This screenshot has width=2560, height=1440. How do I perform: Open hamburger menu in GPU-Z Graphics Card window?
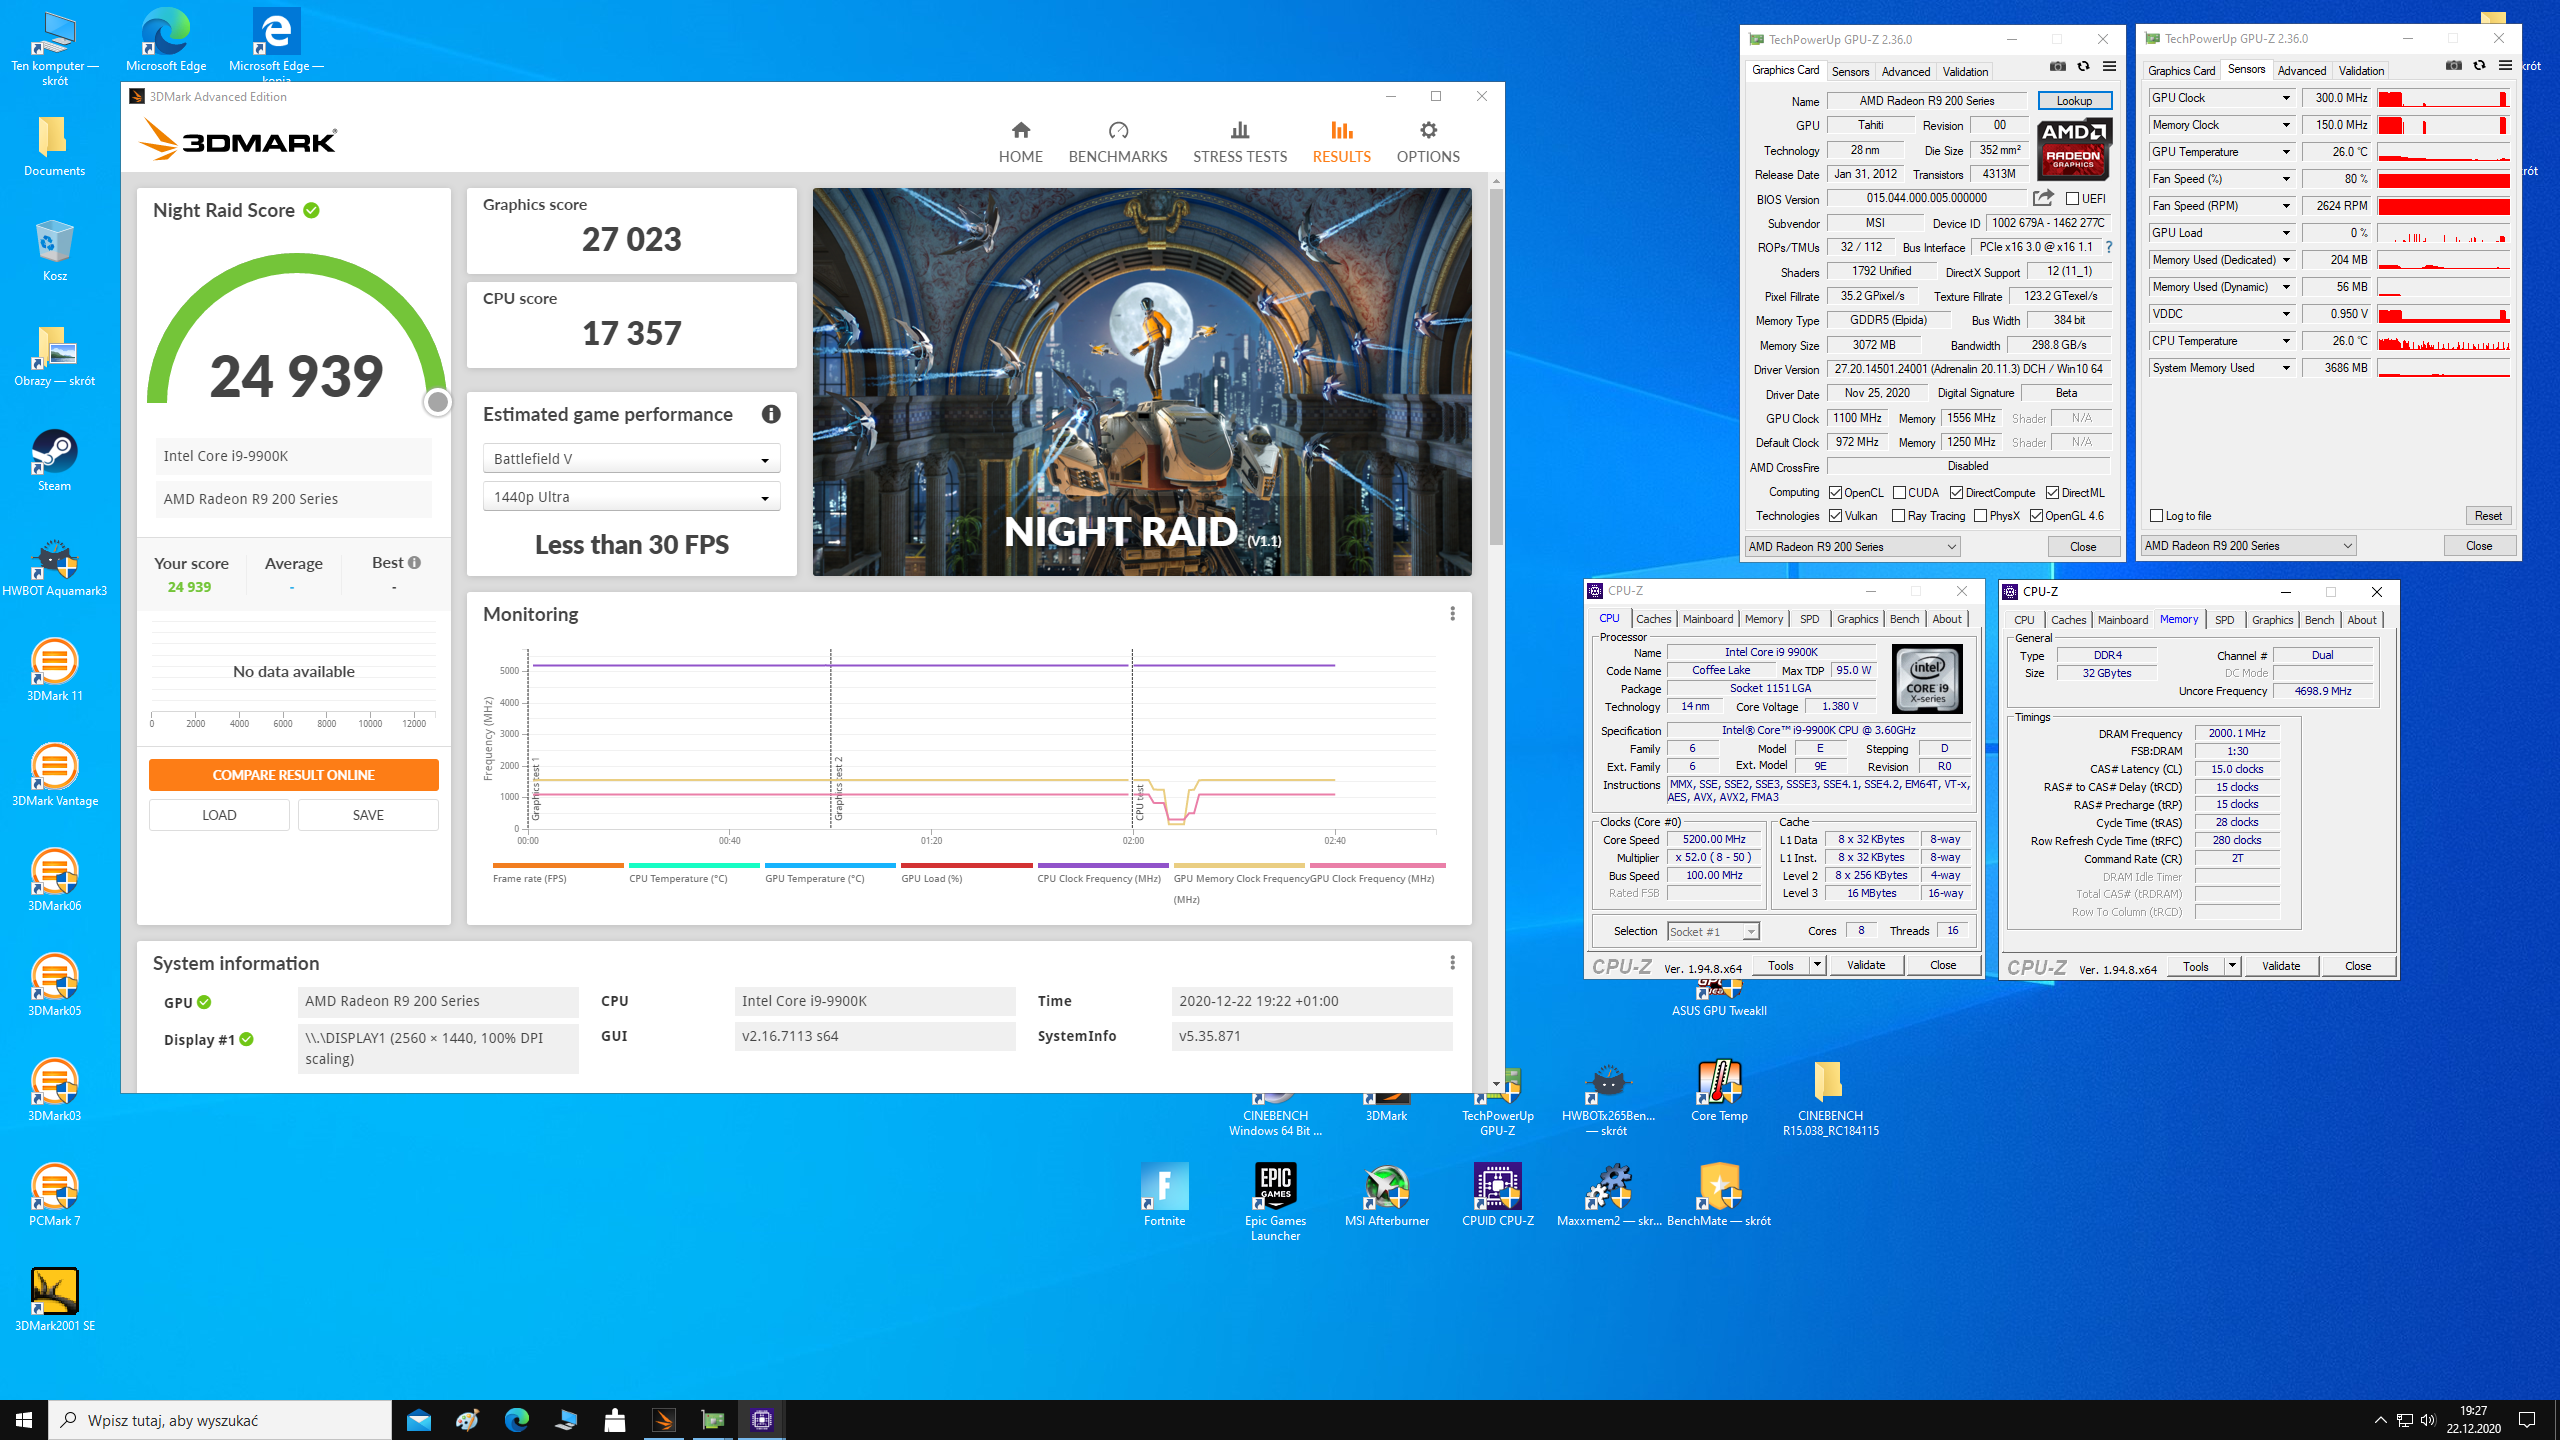pos(2109,67)
